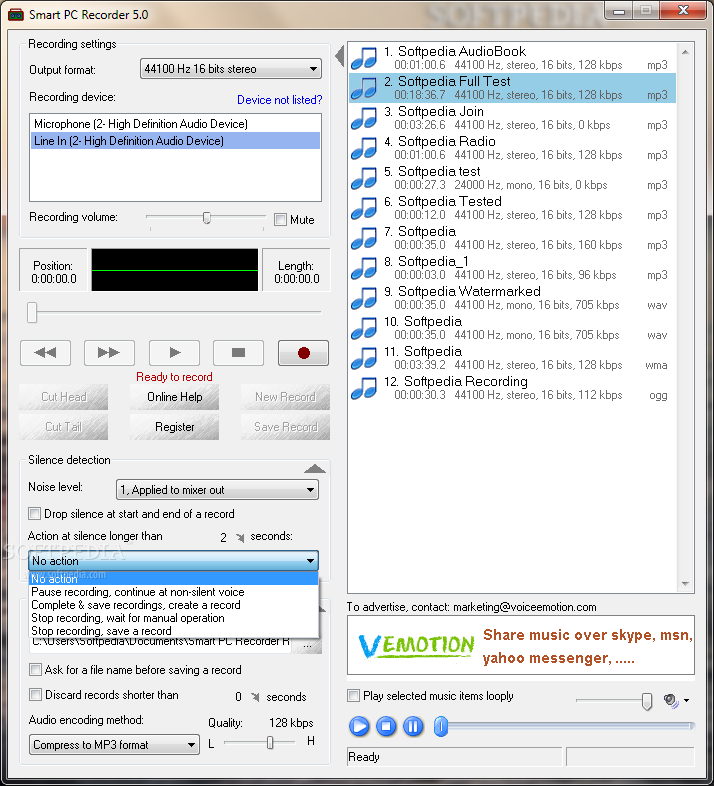
Task: Click the playback seek bar handle
Action: click(x=441, y=726)
